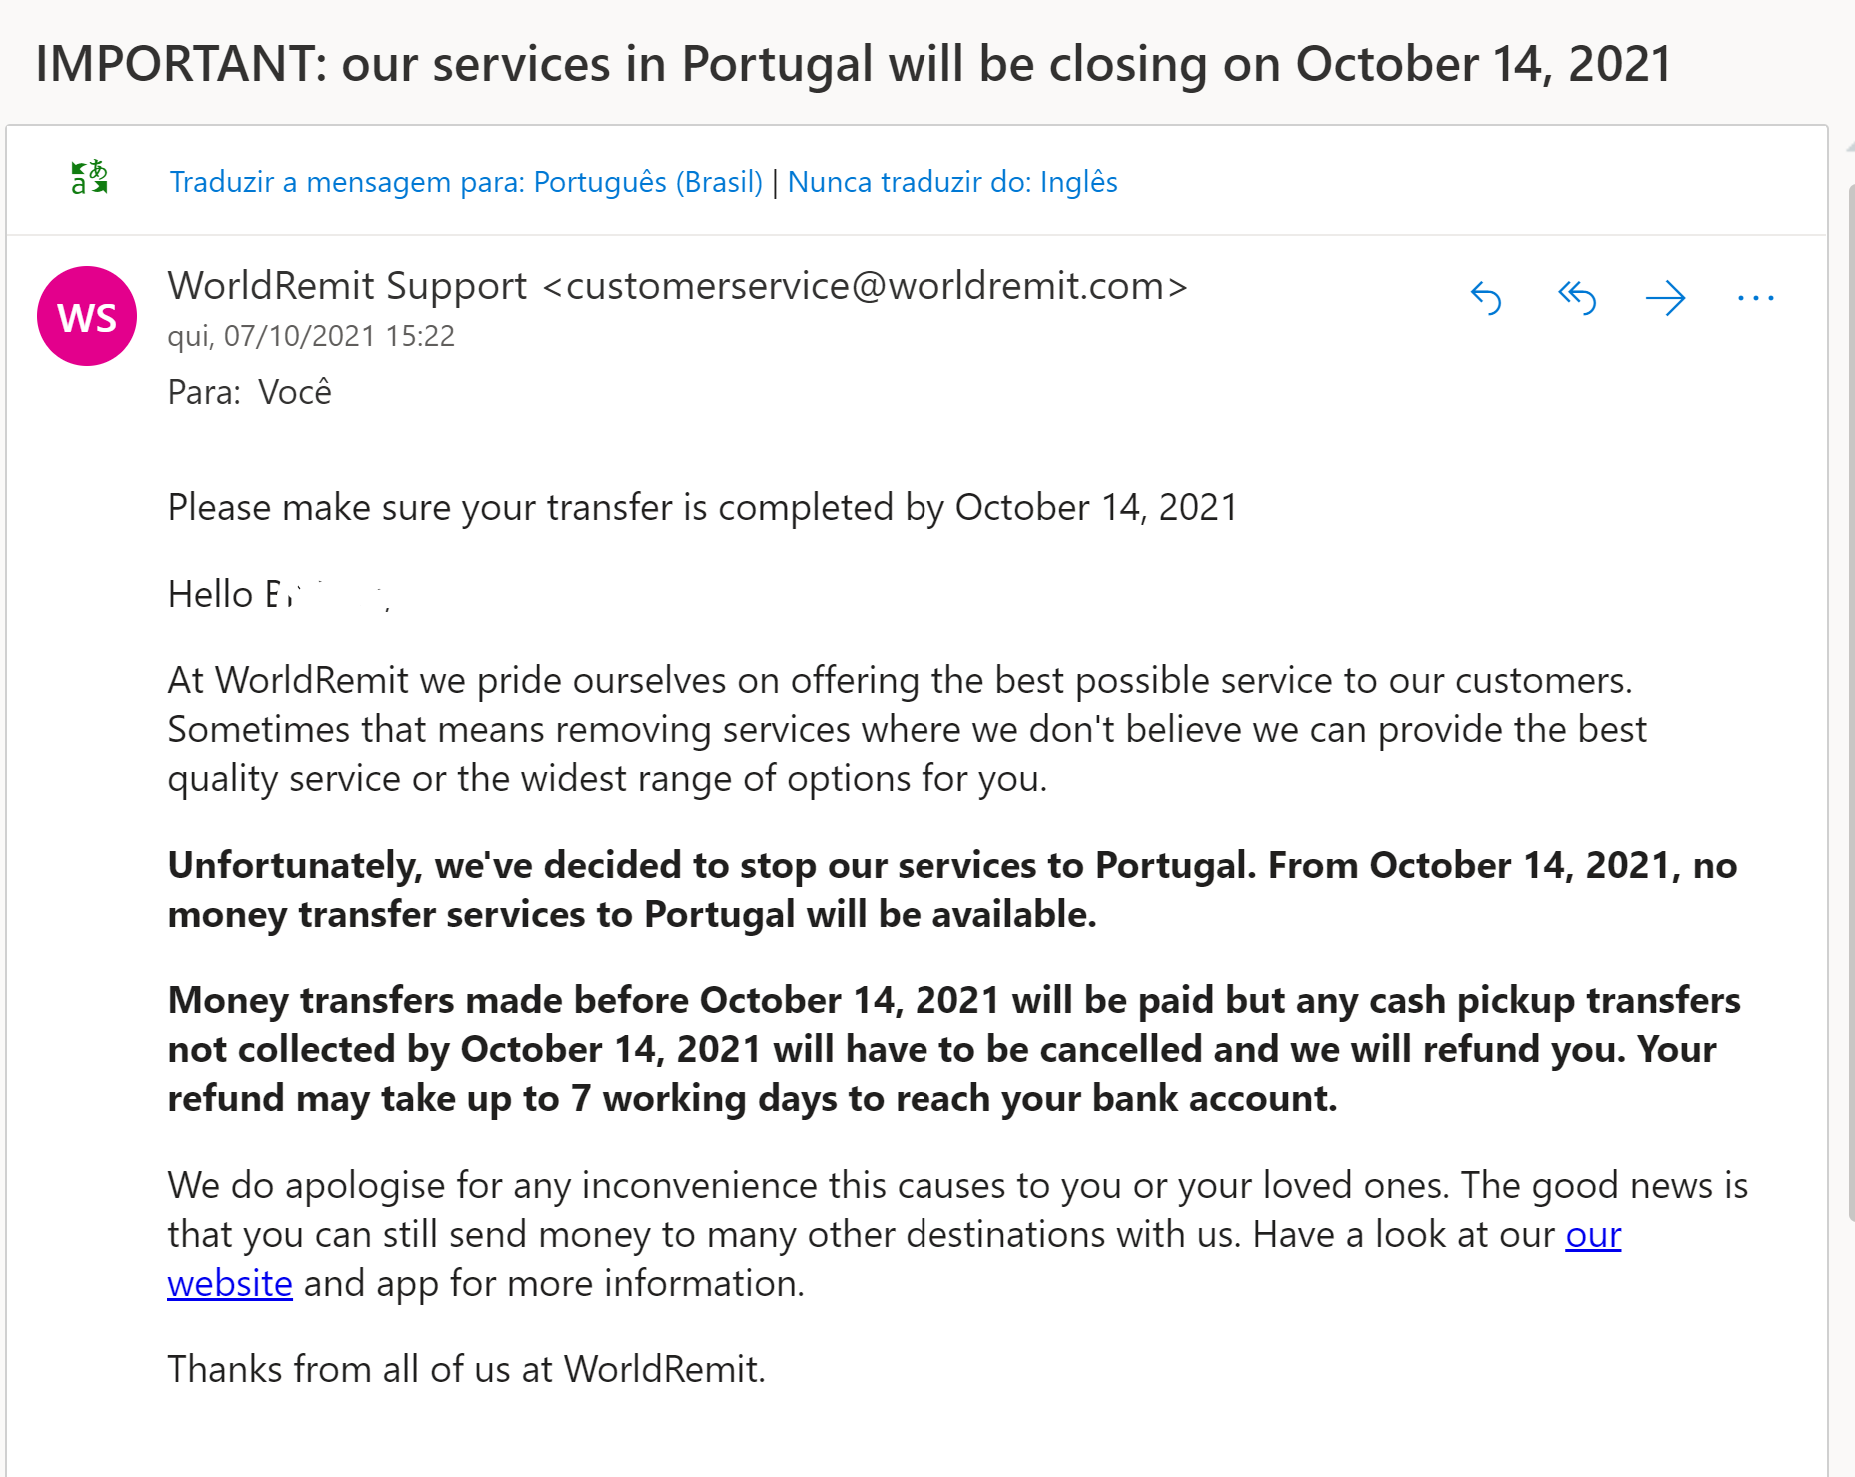This screenshot has width=1855, height=1477.
Task: Open the more actions ellipsis menu
Action: tap(1755, 298)
